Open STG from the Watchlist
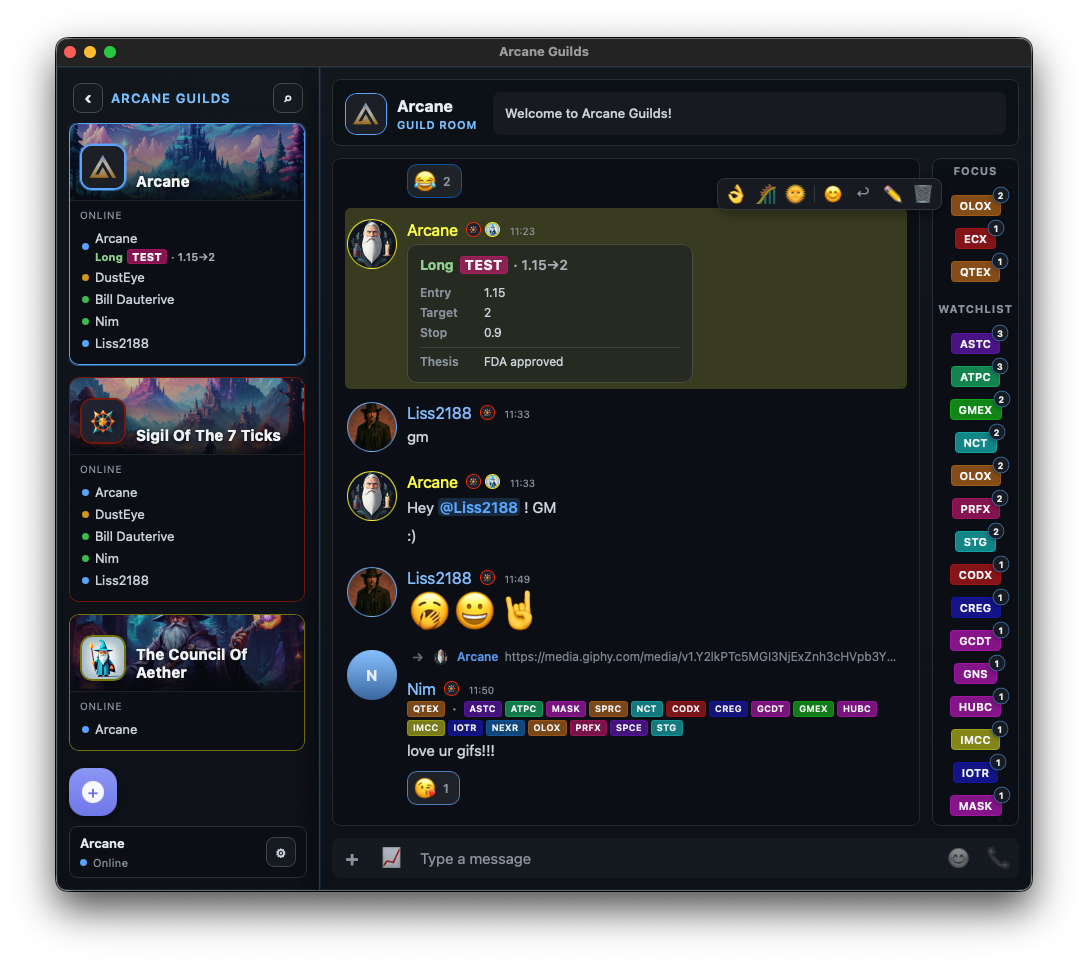 click(x=975, y=542)
